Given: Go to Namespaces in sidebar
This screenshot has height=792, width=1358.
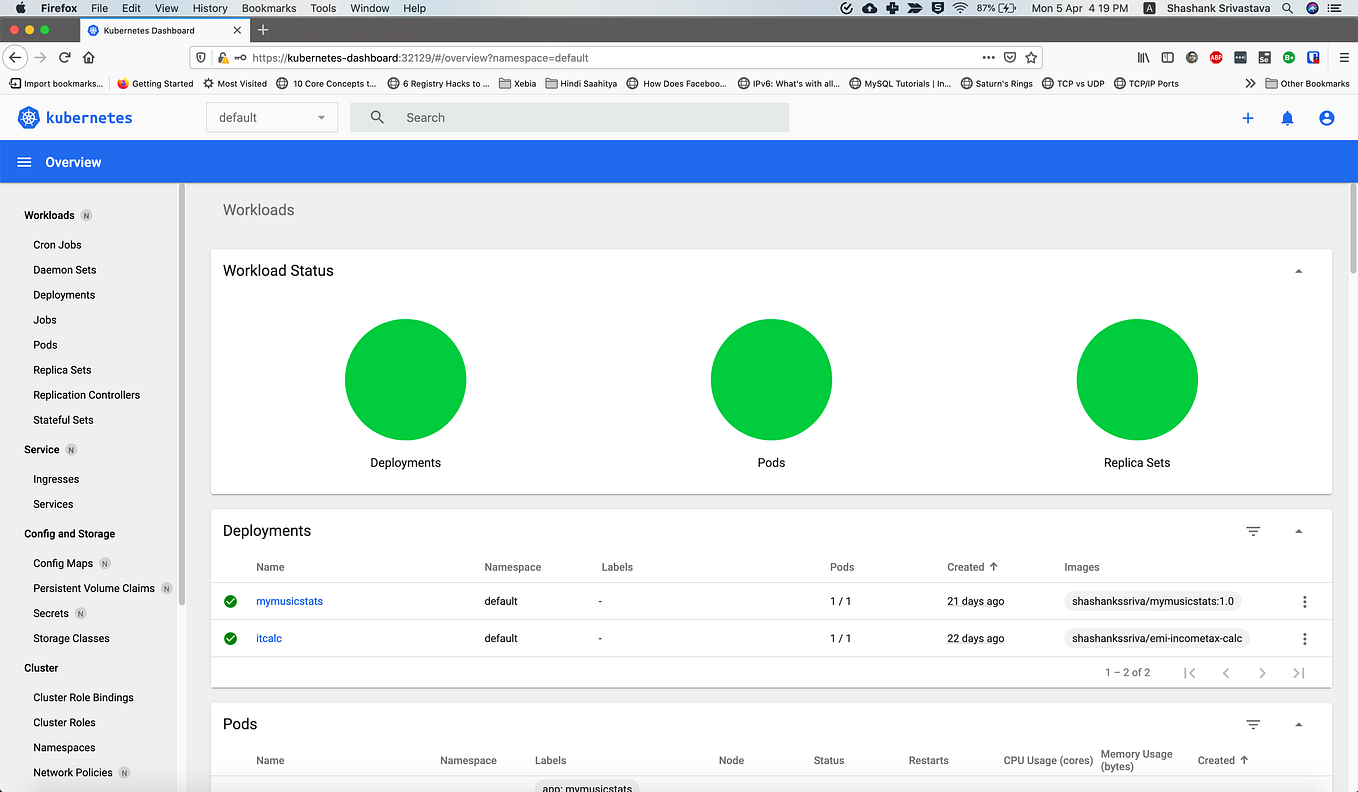Looking at the screenshot, I should [x=64, y=748].
